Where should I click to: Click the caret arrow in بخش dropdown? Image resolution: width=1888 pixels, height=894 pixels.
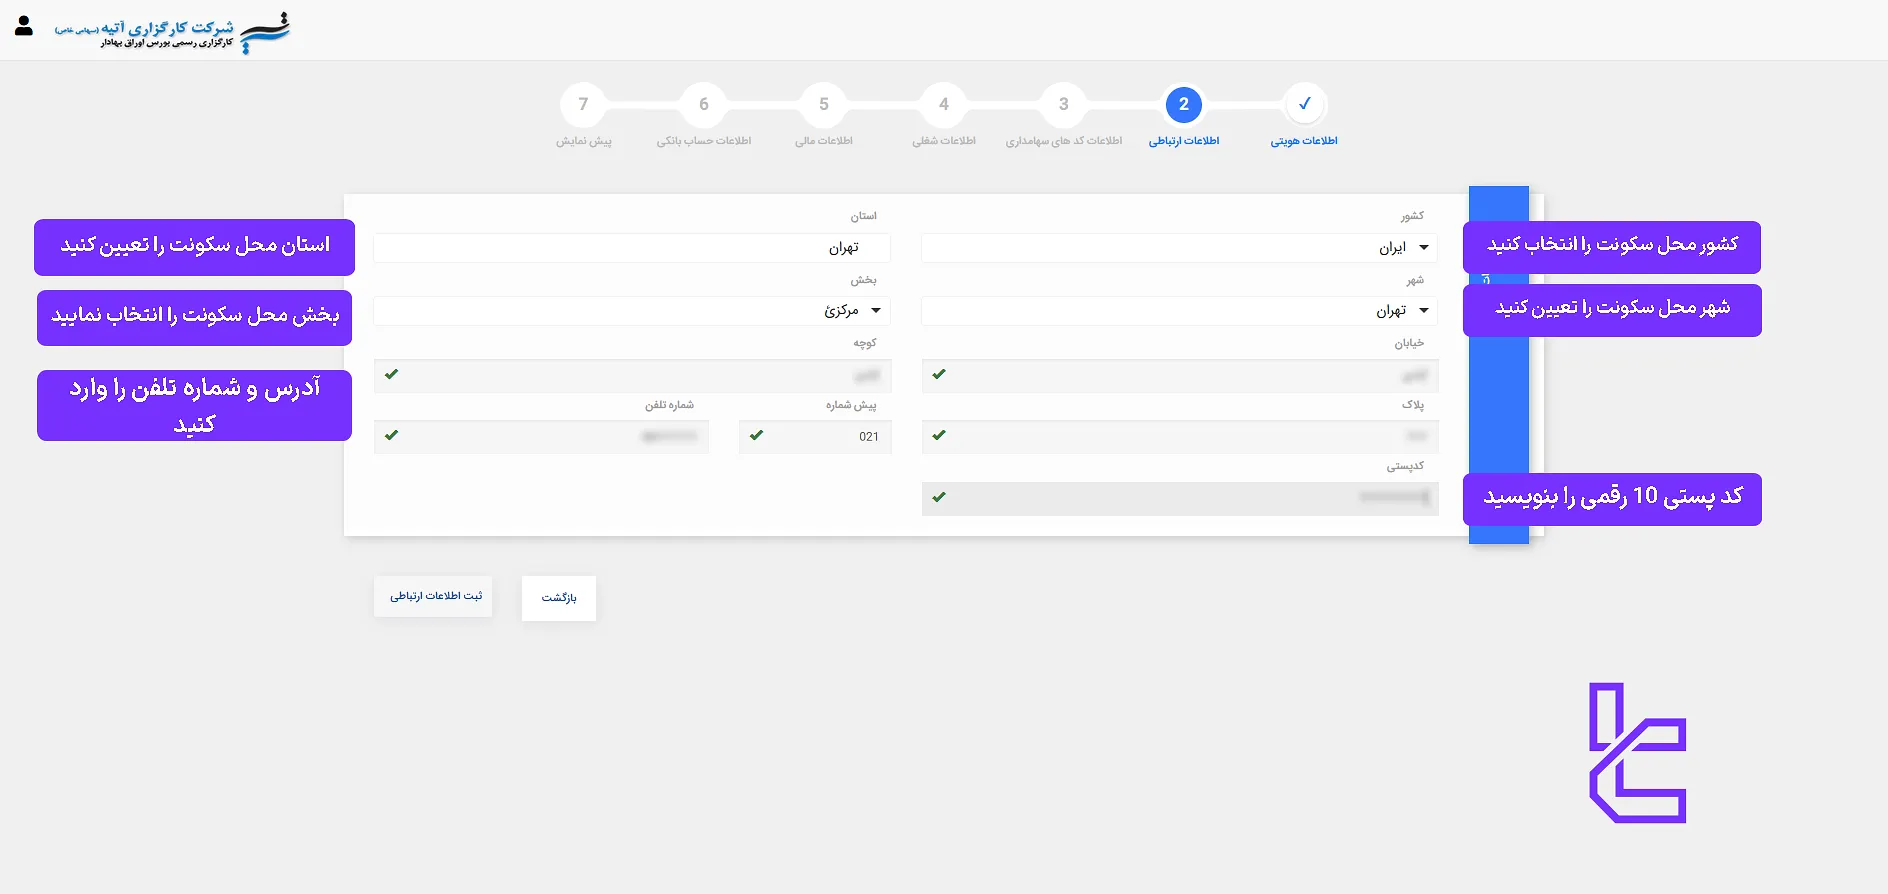877,311
